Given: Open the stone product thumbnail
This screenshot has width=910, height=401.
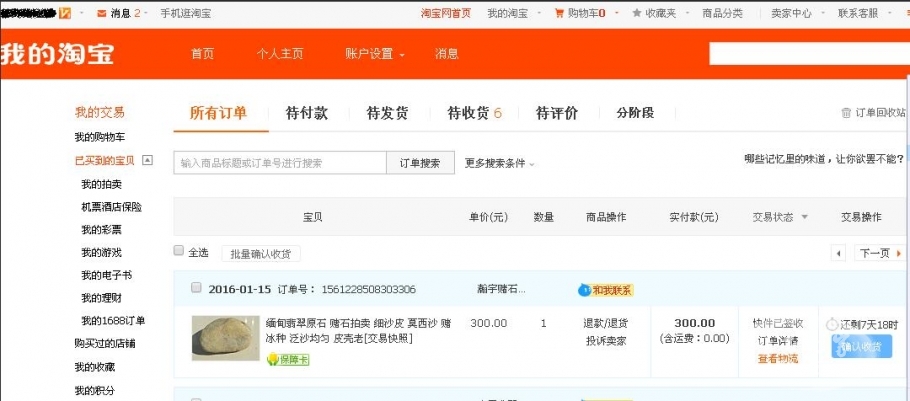Looking at the screenshot, I should (x=225, y=338).
